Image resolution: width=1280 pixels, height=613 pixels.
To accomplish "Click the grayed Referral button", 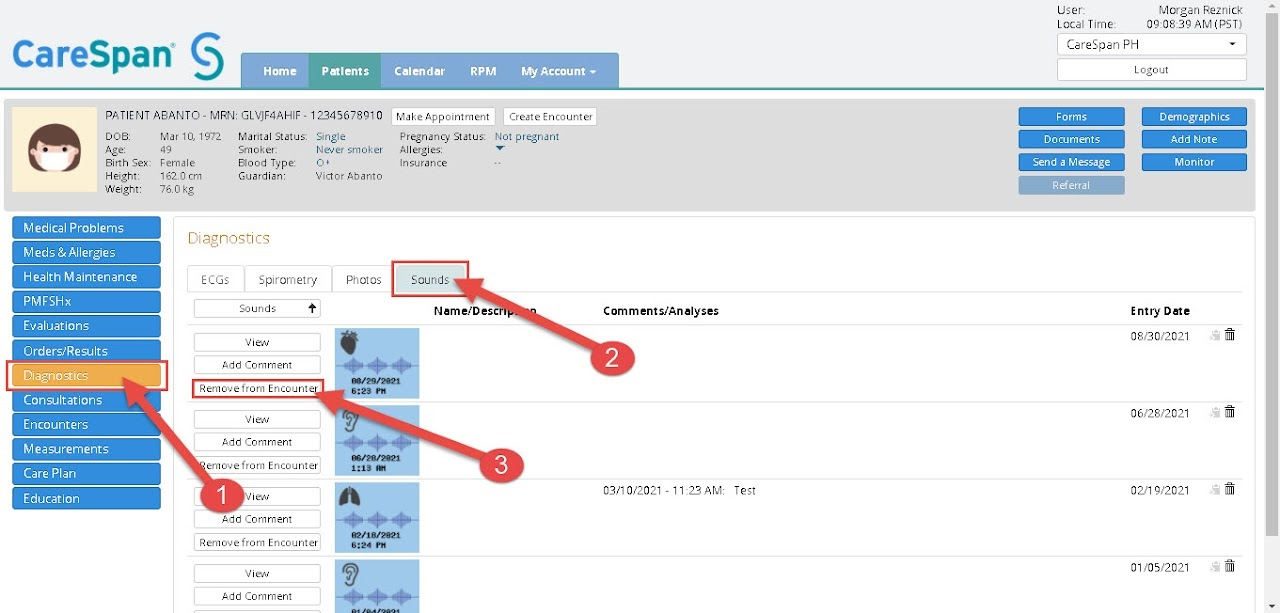I will 1071,185.
